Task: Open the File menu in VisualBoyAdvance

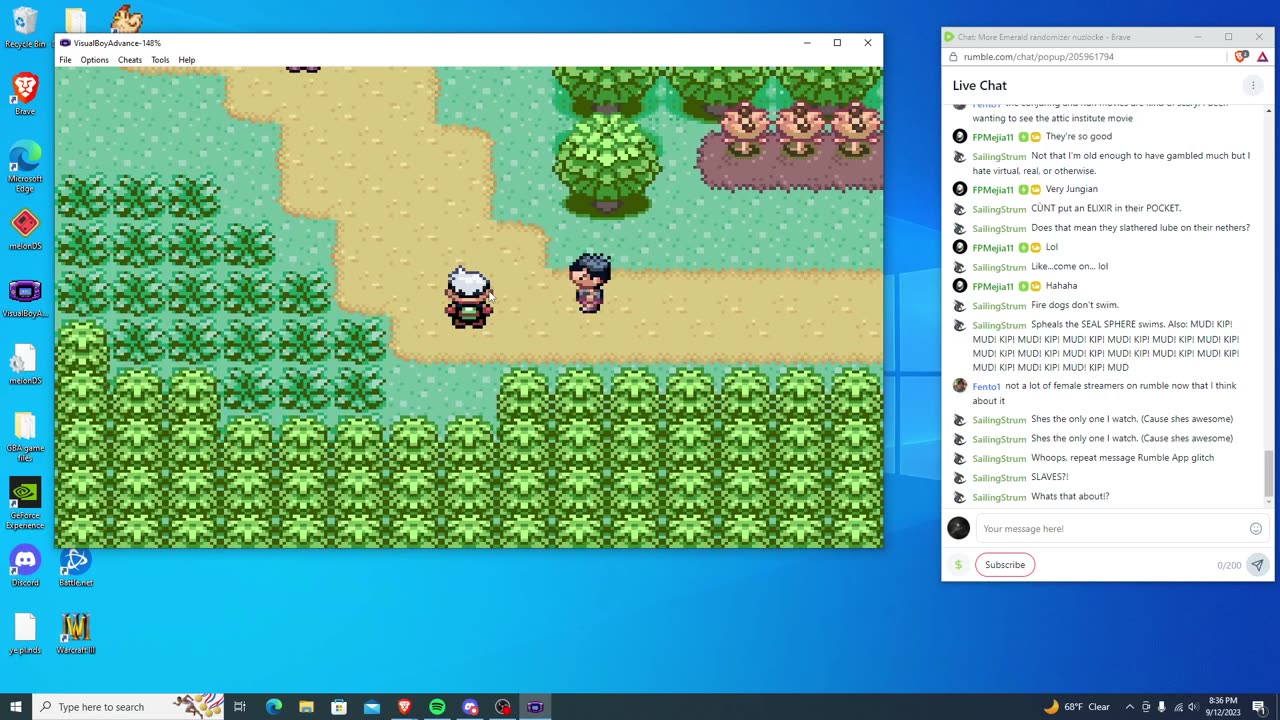Action: pos(65,60)
